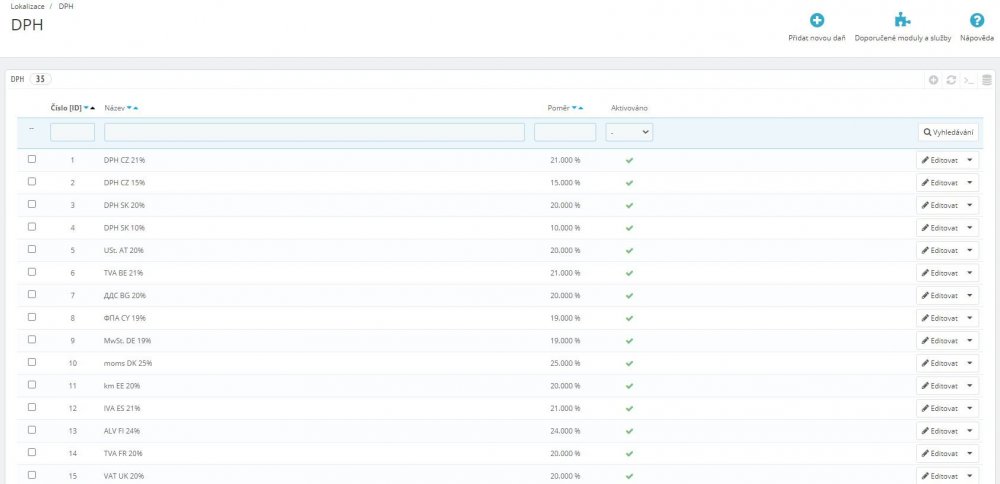This screenshot has width=1000, height=484.
Task: Tick the ДДС BG 20% row checkbox
Action: [32, 294]
